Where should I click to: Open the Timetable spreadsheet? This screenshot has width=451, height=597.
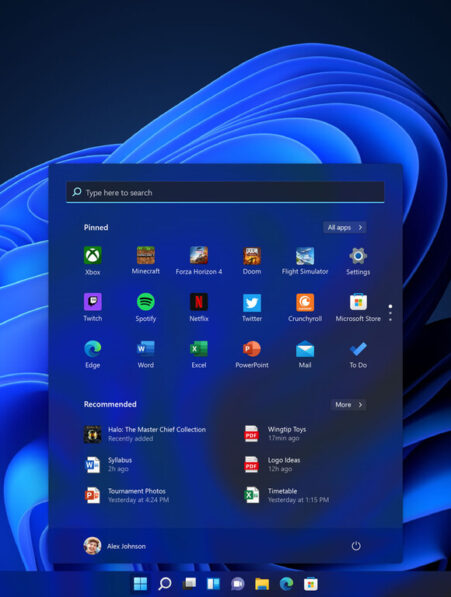(287, 495)
